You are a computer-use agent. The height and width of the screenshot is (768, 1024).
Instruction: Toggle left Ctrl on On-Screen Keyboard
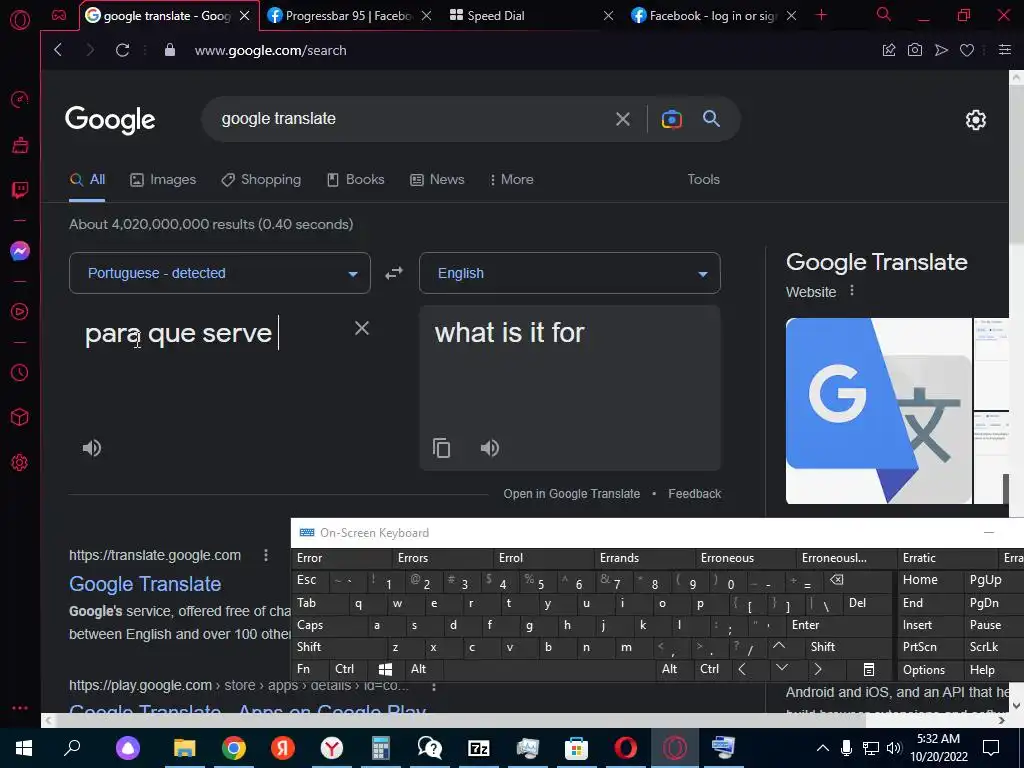(x=345, y=669)
